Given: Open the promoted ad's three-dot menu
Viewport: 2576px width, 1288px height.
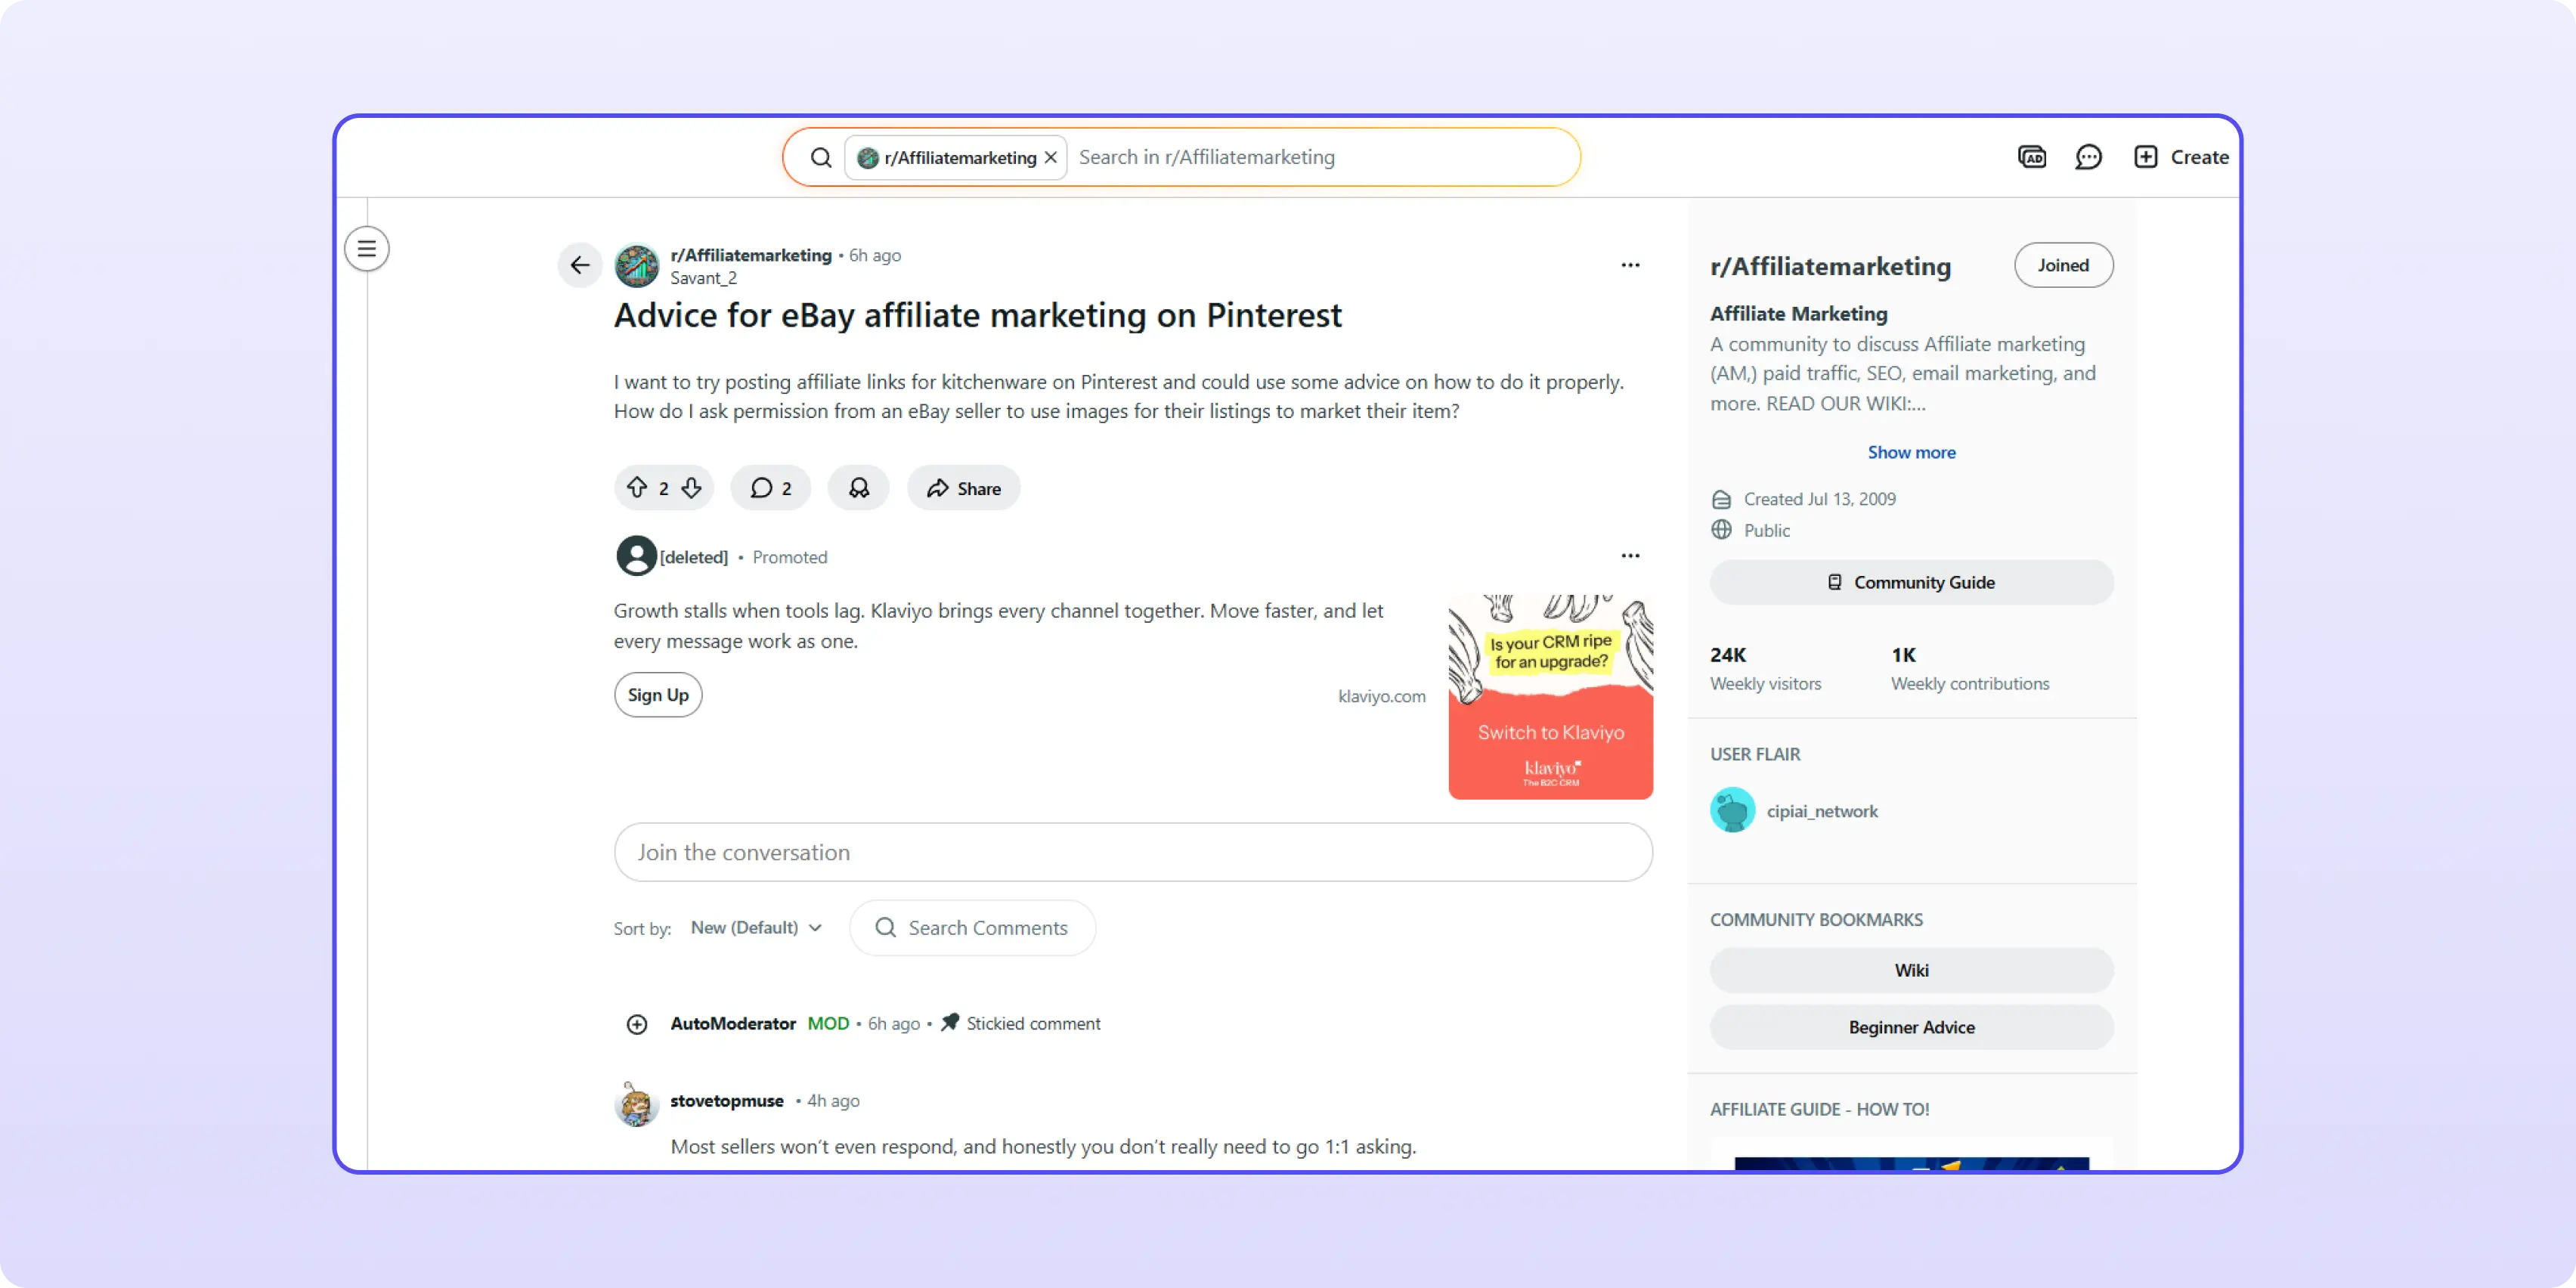Looking at the screenshot, I should (x=1630, y=556).
